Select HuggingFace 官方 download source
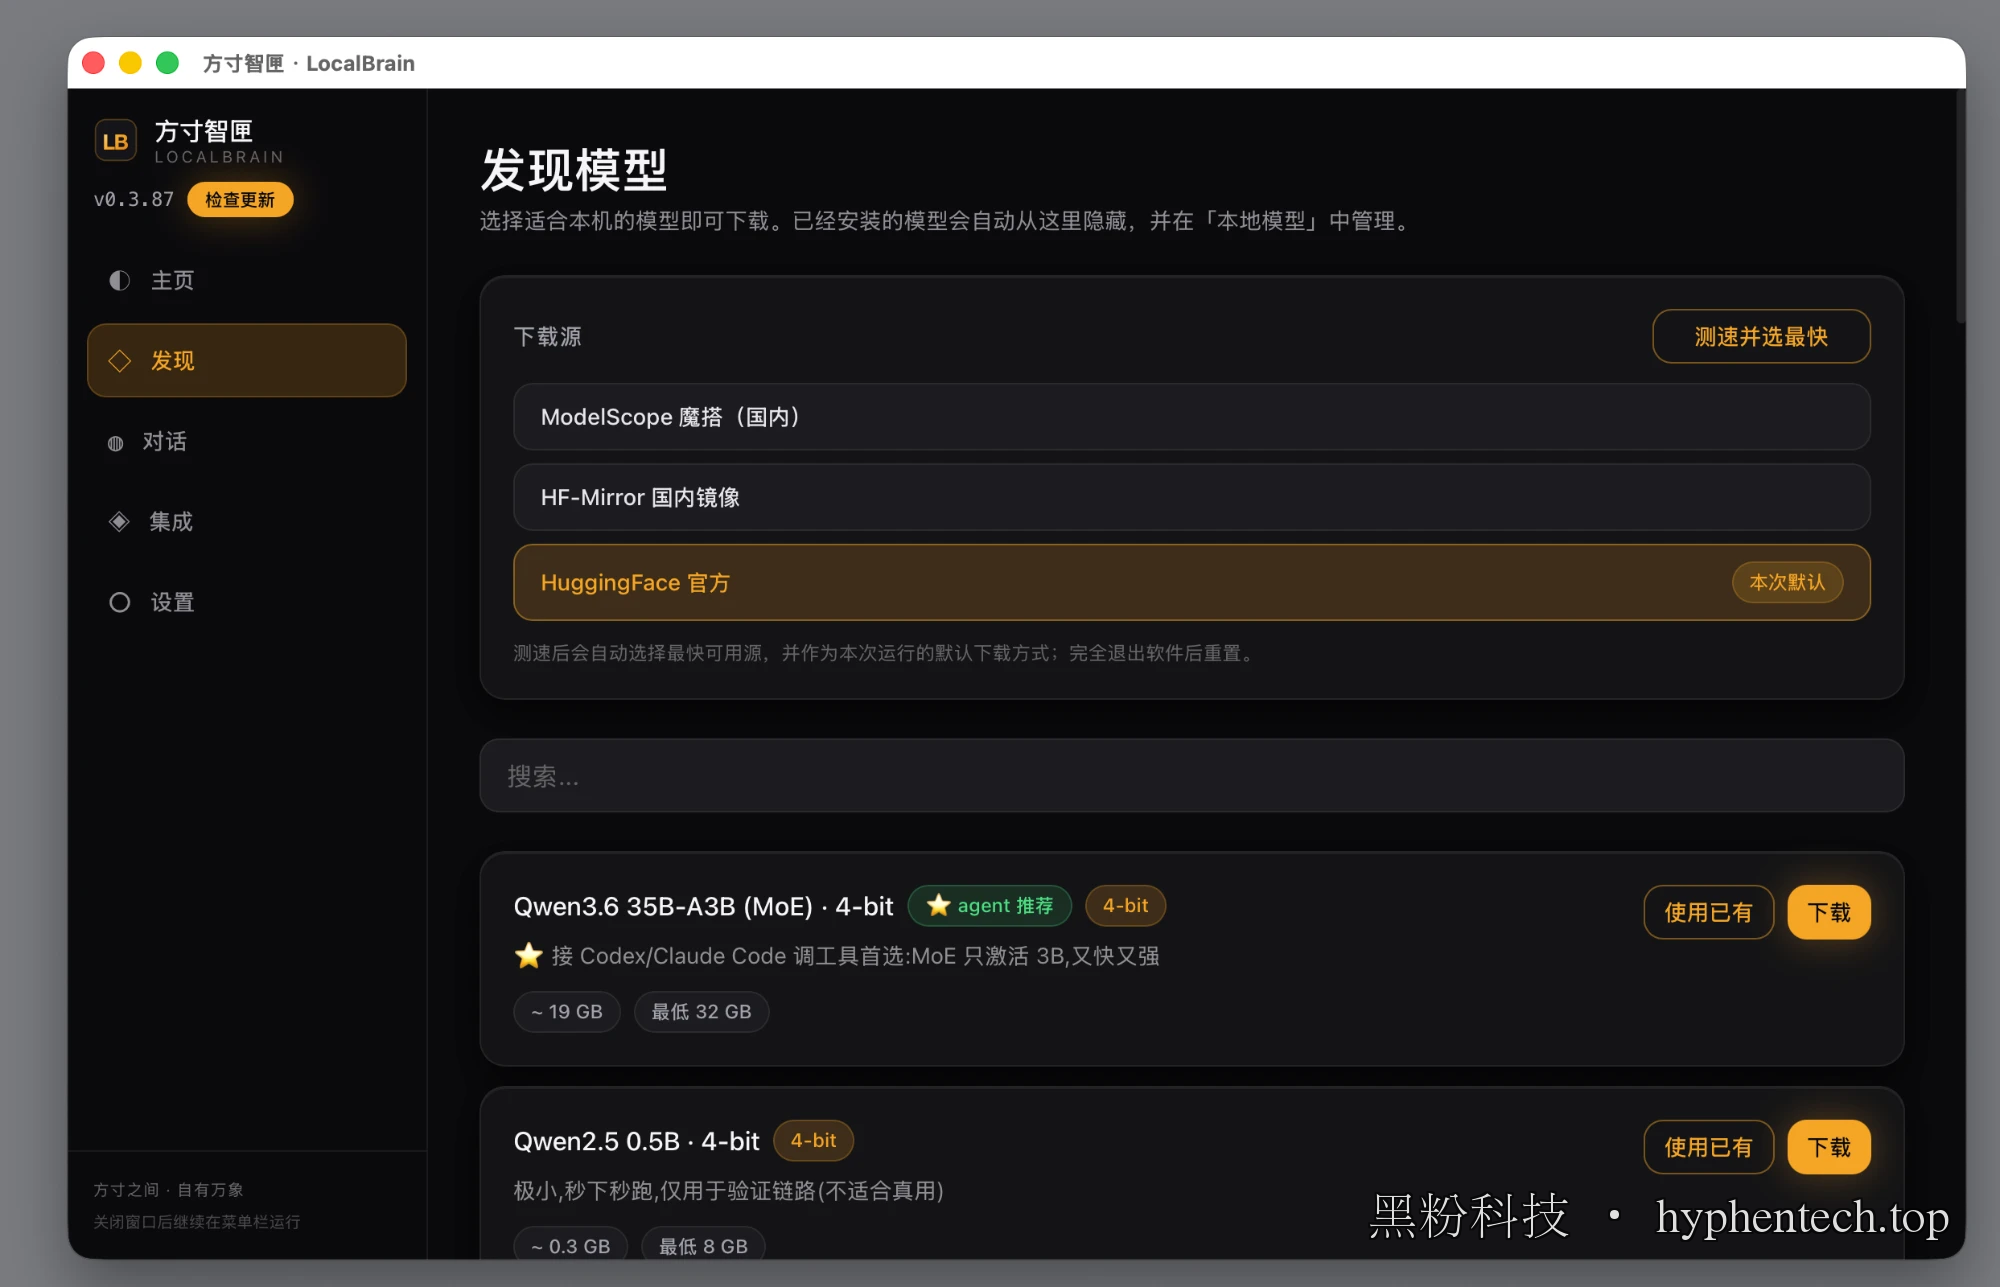Viewport: 2000px width, 1287px height. [x=1192, y=582]
